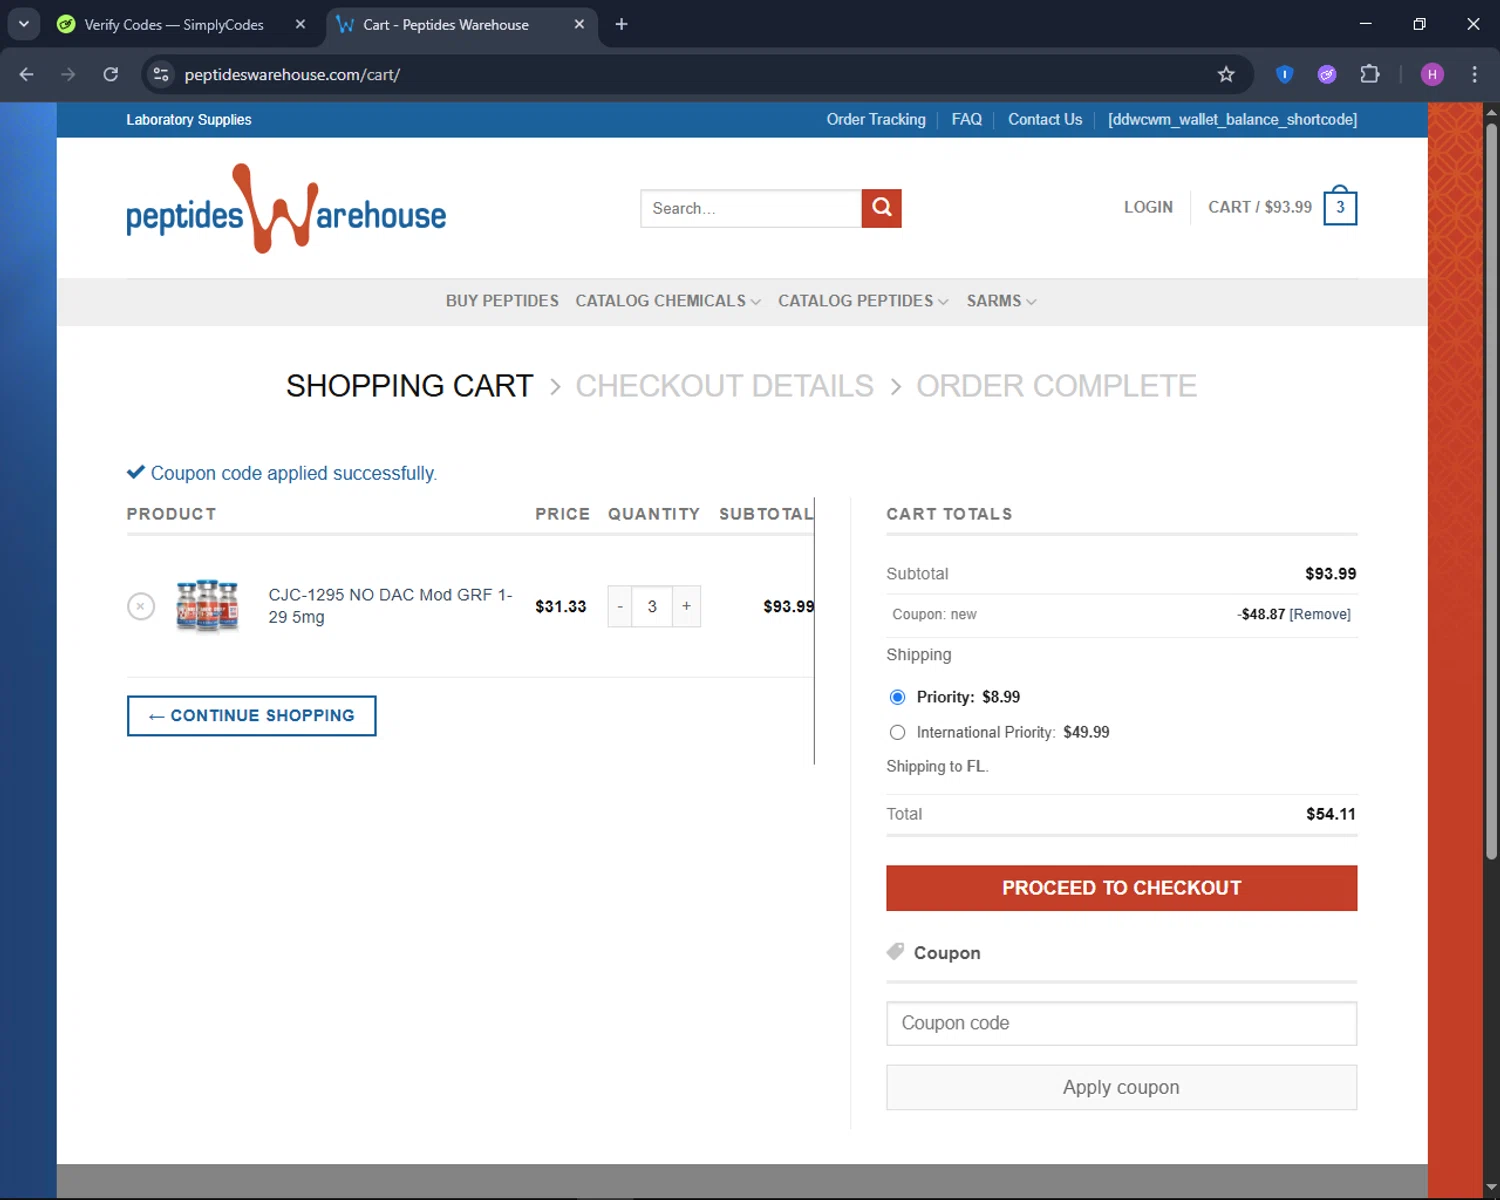Screen dimensions: 1500x1200
Task: Click the red search magnifier button
Action: pyautogui.click(x=881, y=208)
